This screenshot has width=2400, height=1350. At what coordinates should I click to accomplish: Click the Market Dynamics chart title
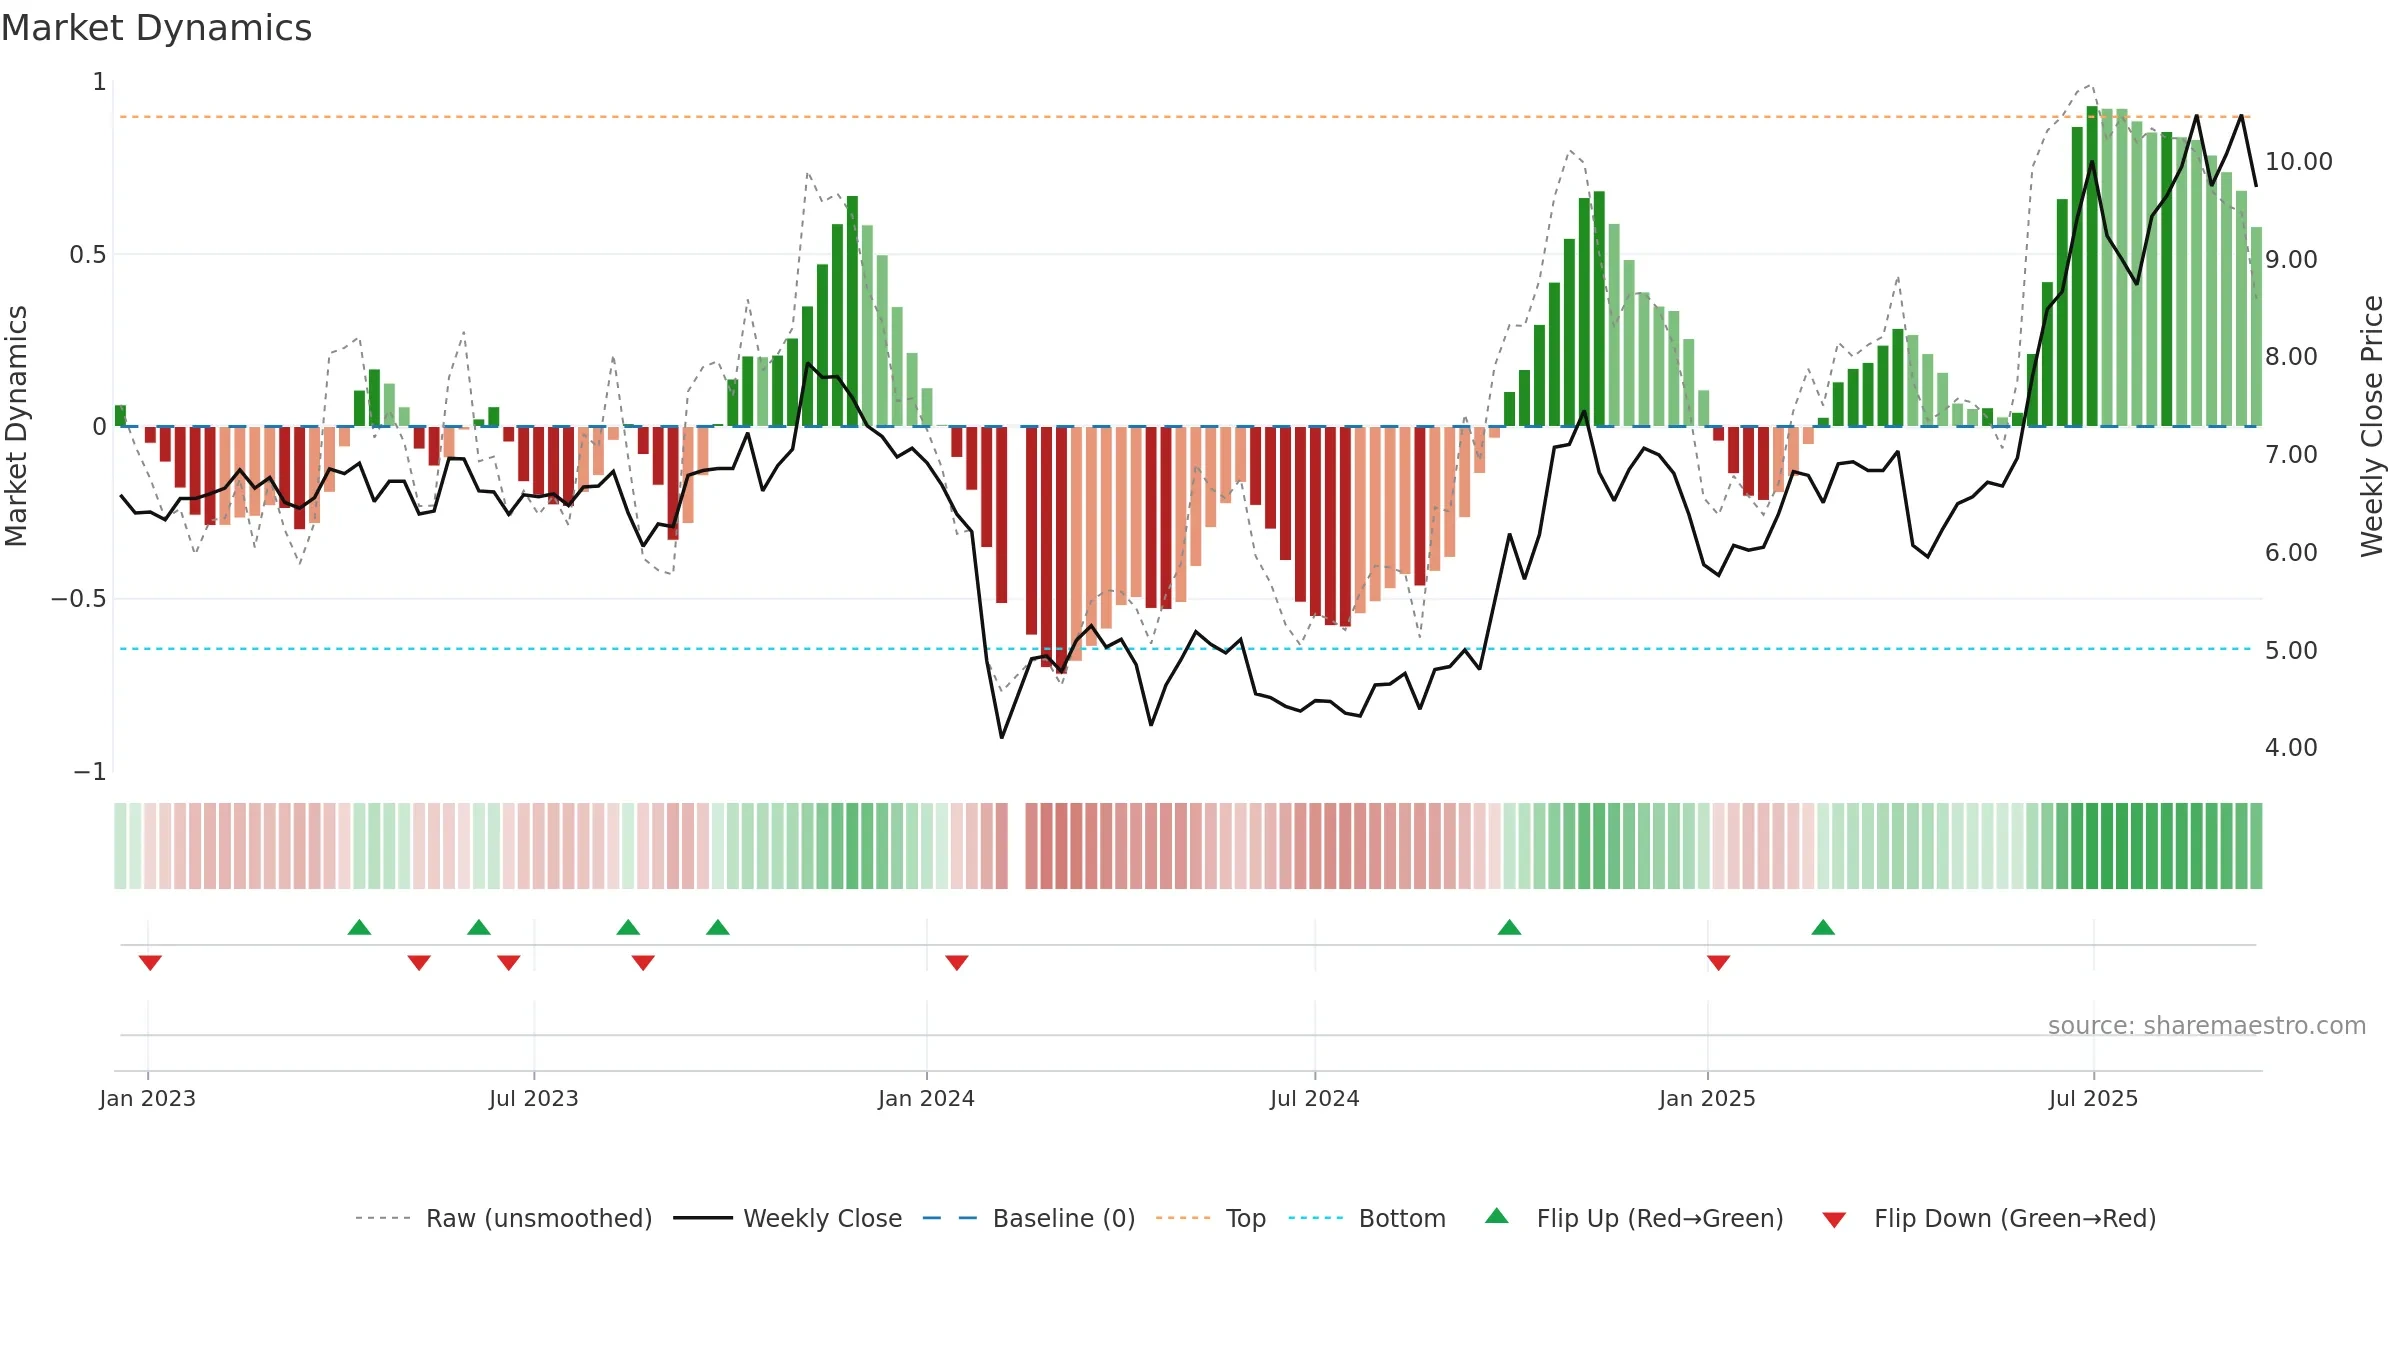pos(156,28)
